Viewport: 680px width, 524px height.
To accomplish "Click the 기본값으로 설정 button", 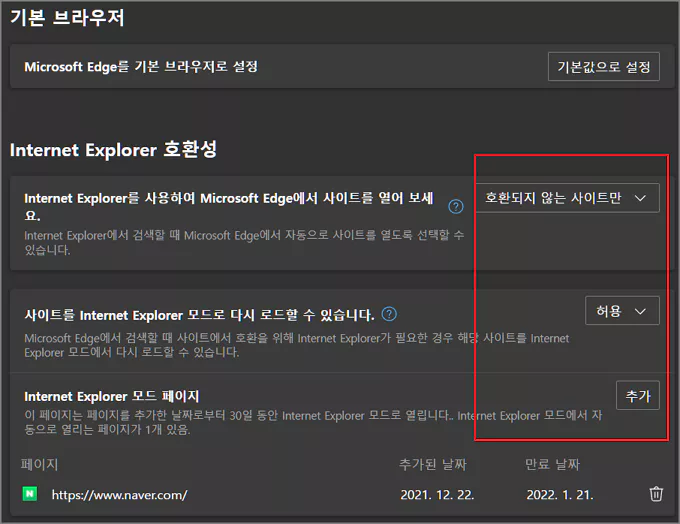I will [603, 66].
